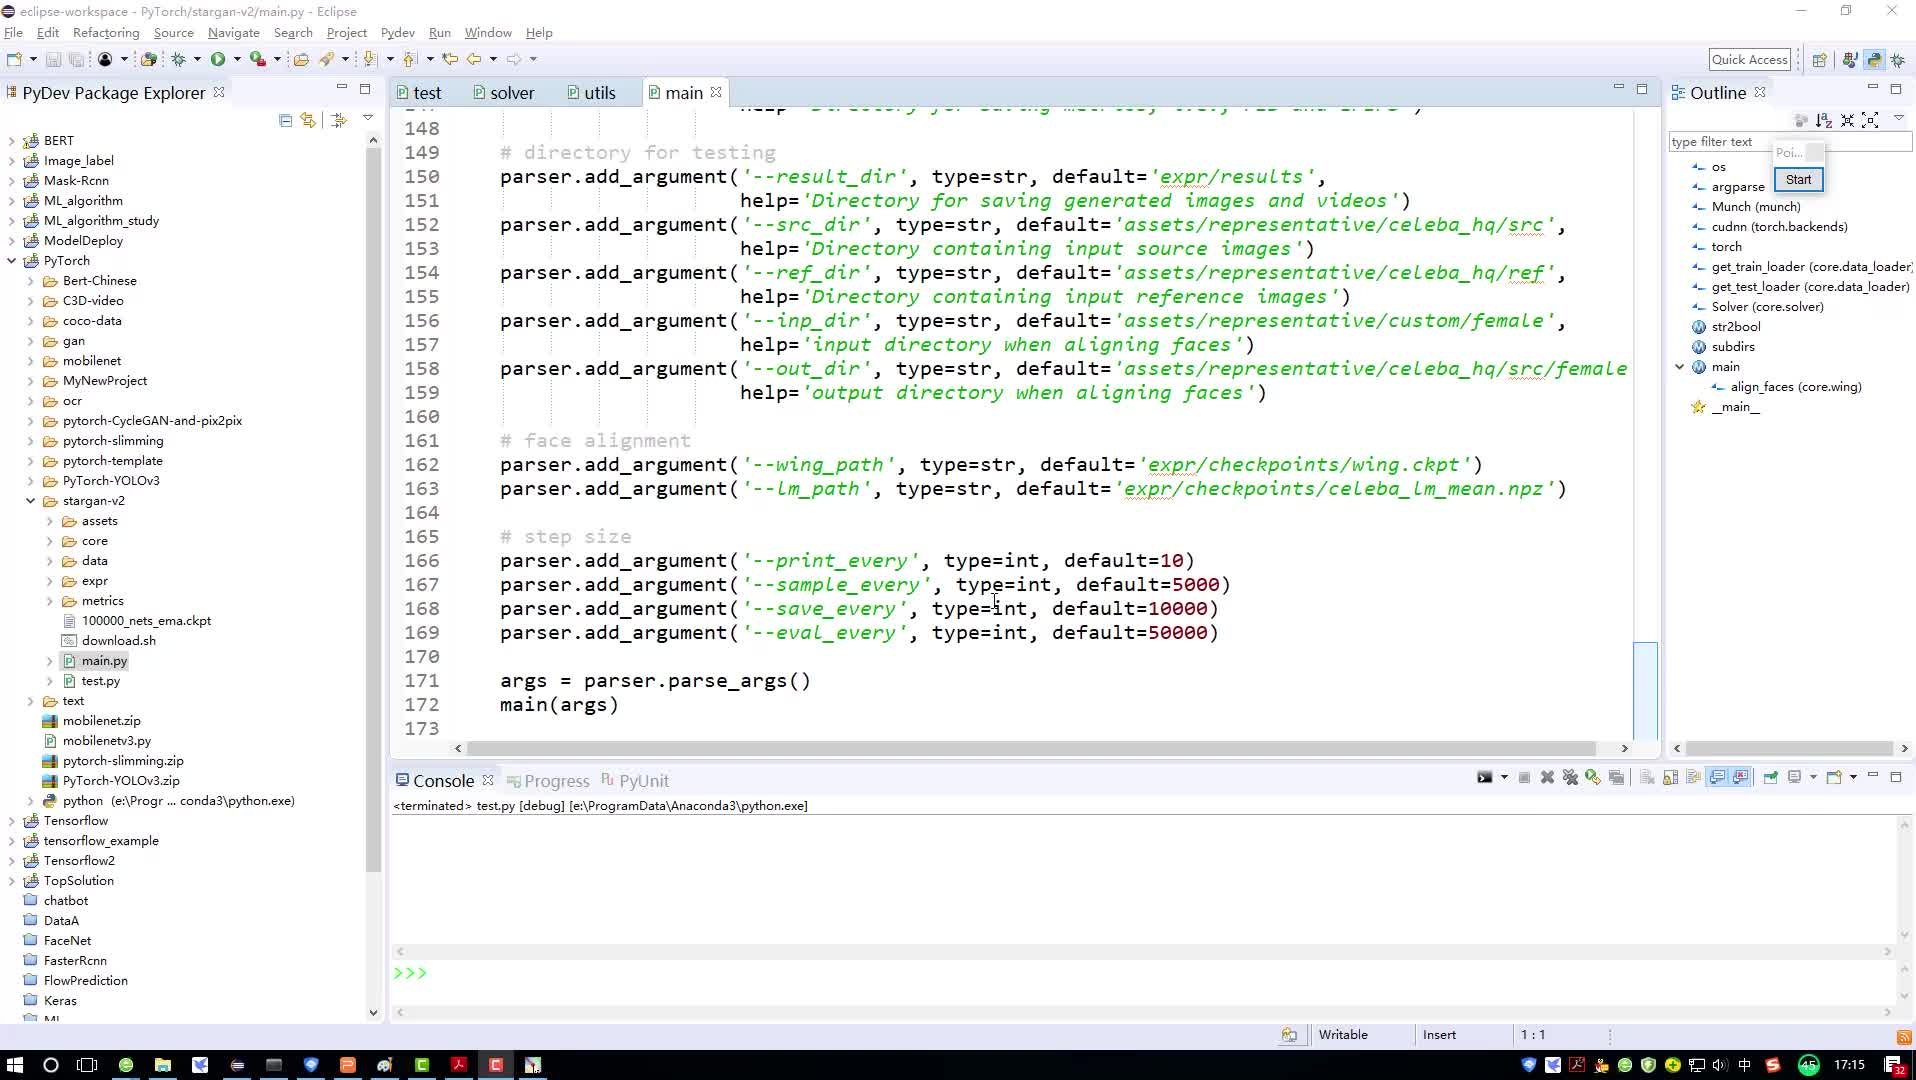
Task: Collapse the main node in Outline
Action: (x=1680, y=367)
